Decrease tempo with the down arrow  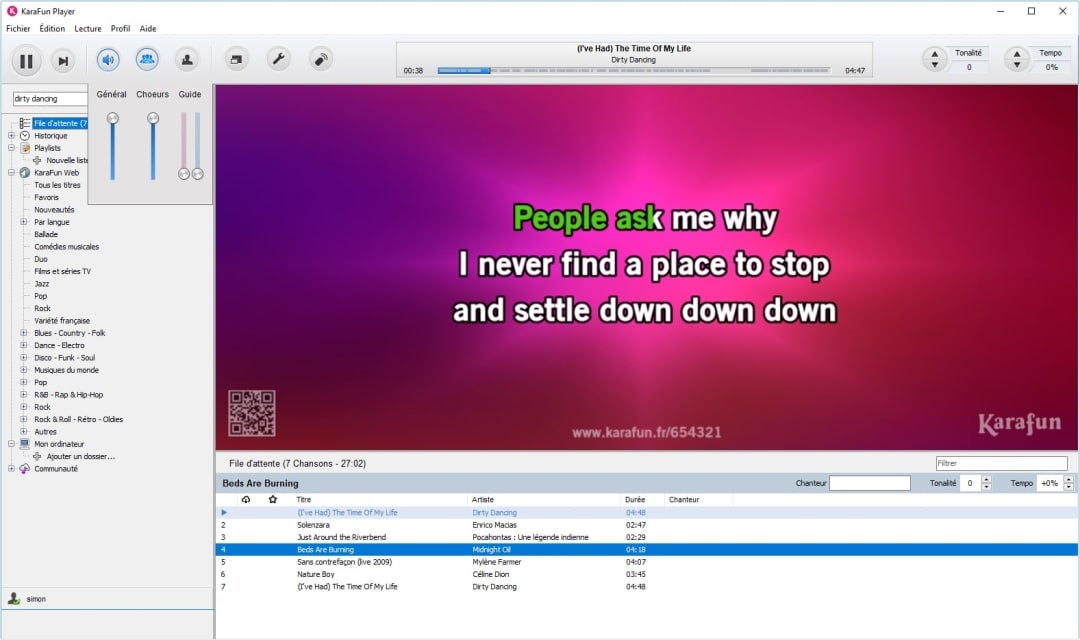pyautogui.click(x=1017, y=66)
